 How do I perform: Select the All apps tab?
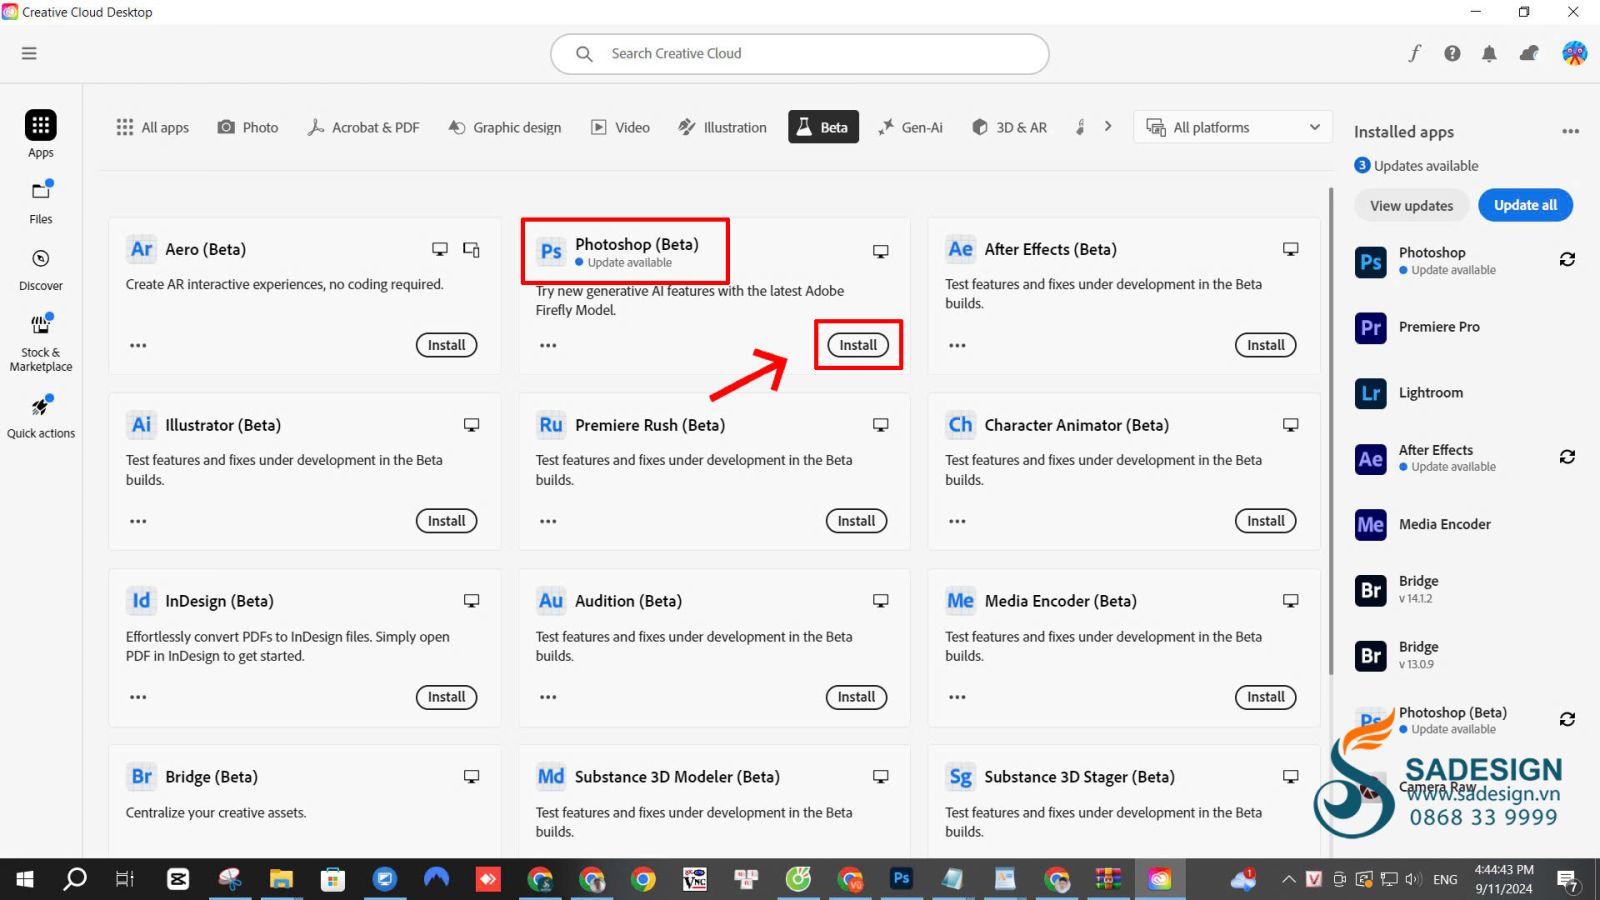click(x=153, y=127)
